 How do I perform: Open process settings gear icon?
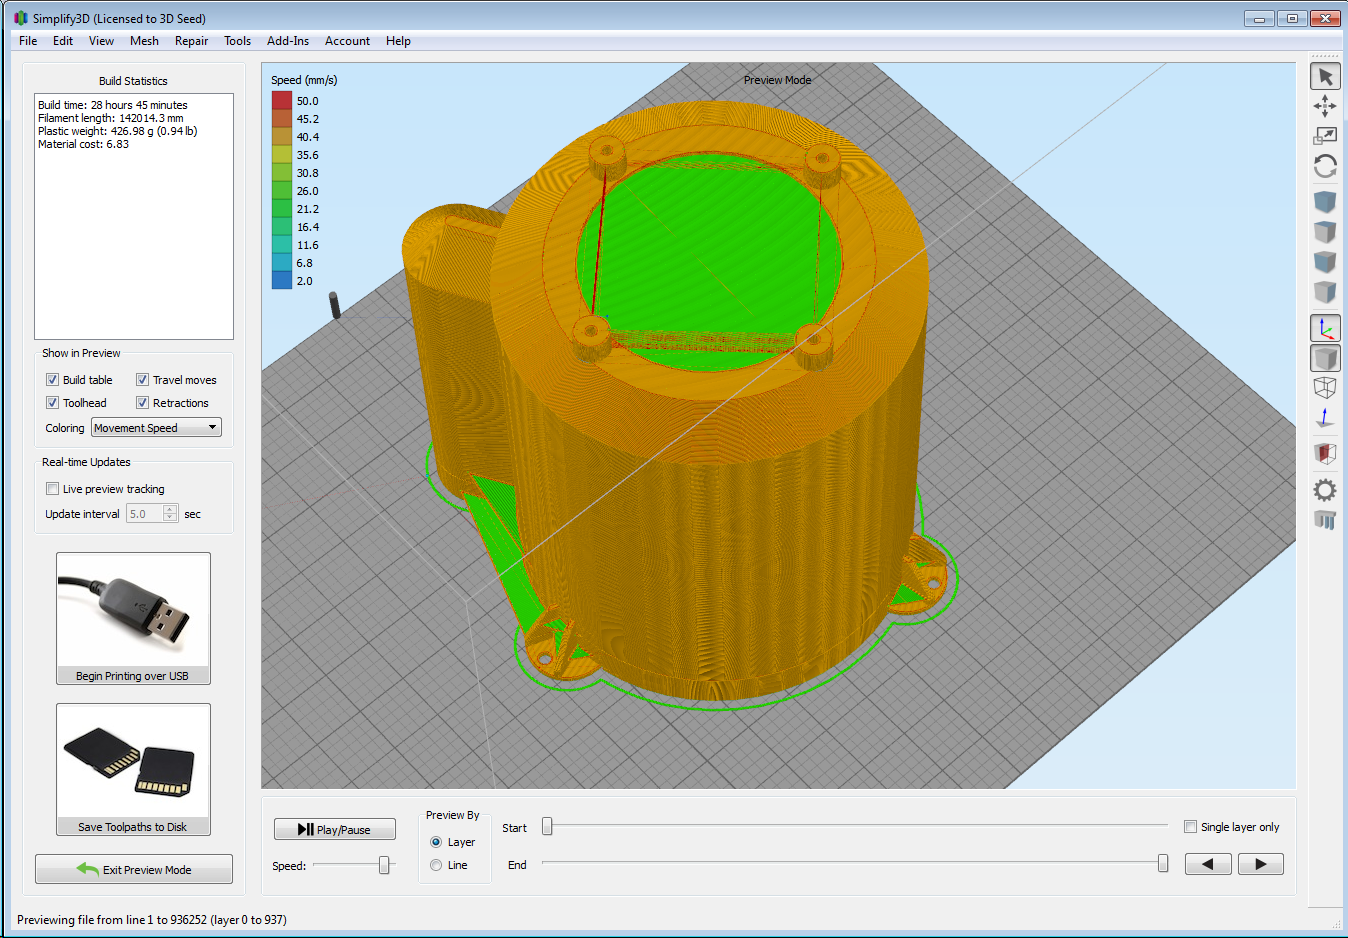(1325, 490)
